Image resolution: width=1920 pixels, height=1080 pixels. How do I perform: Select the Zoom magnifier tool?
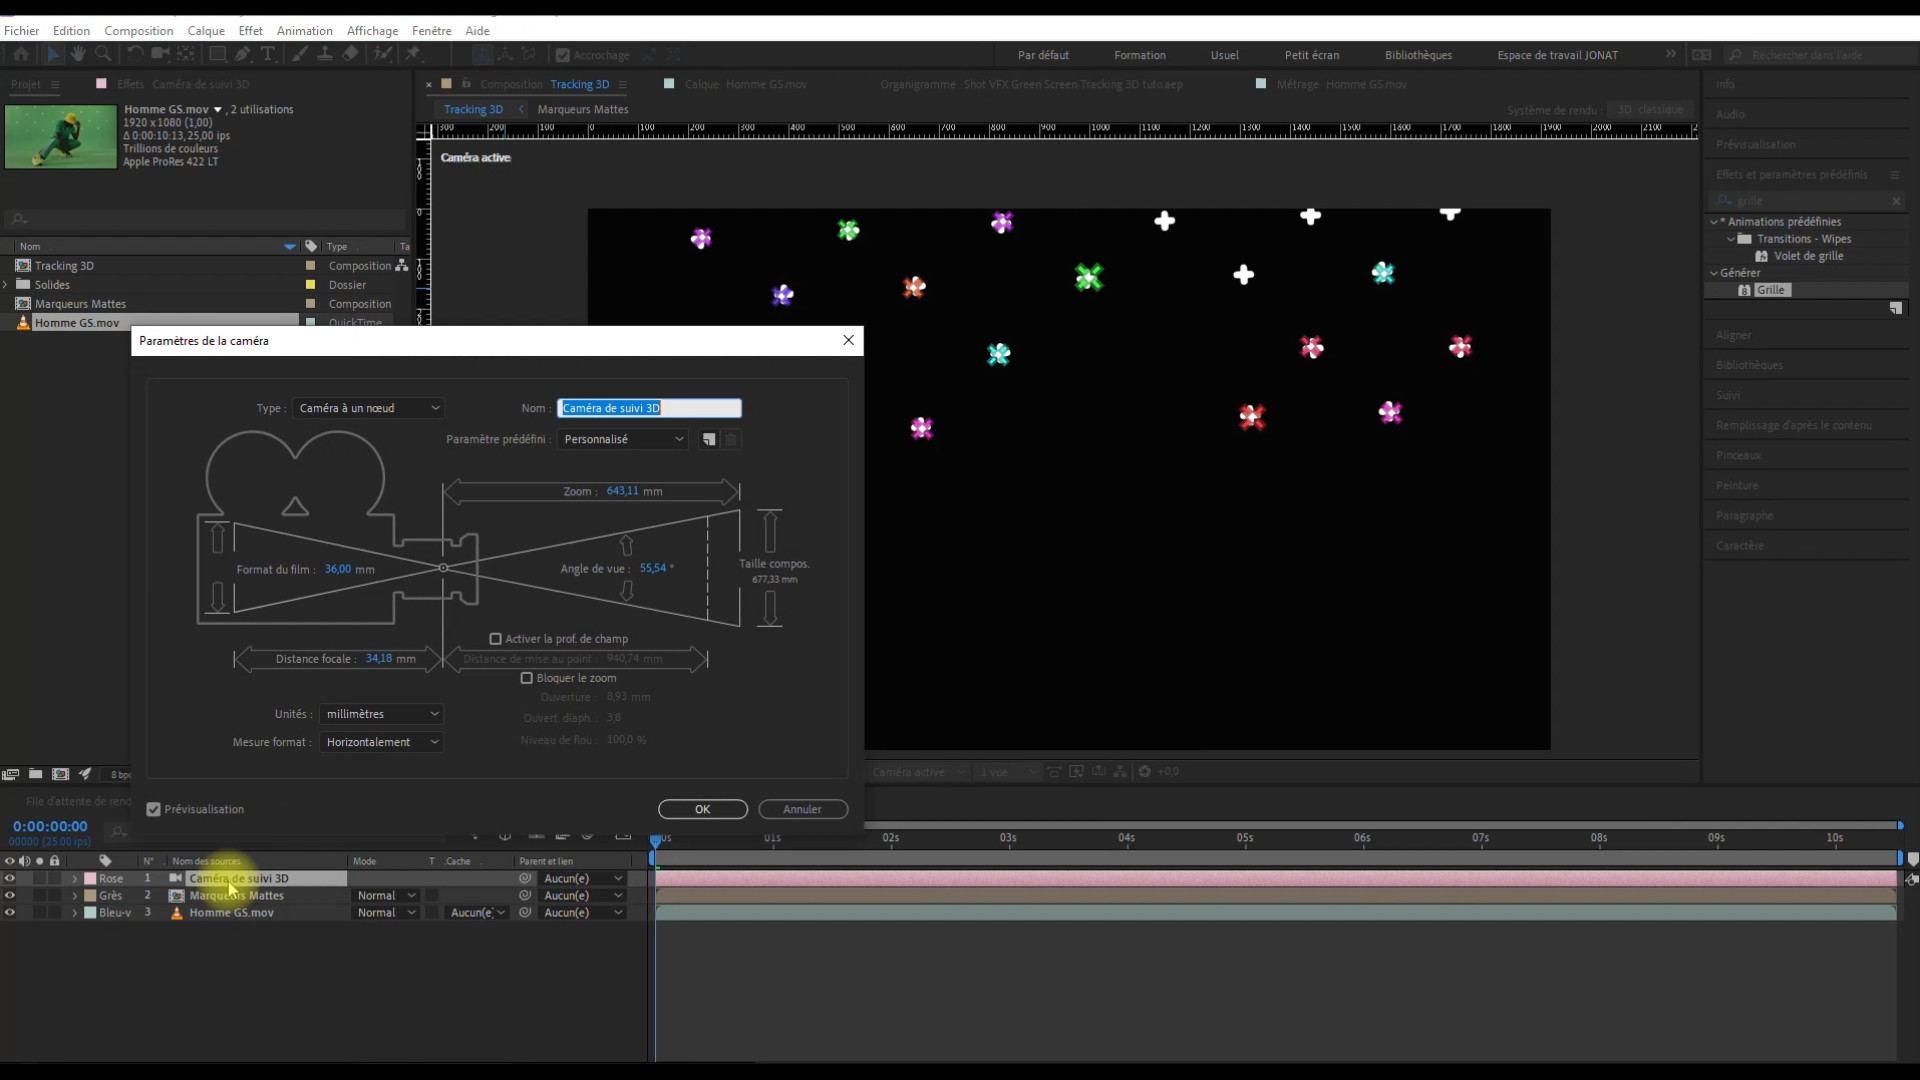[x=103, y=54]
